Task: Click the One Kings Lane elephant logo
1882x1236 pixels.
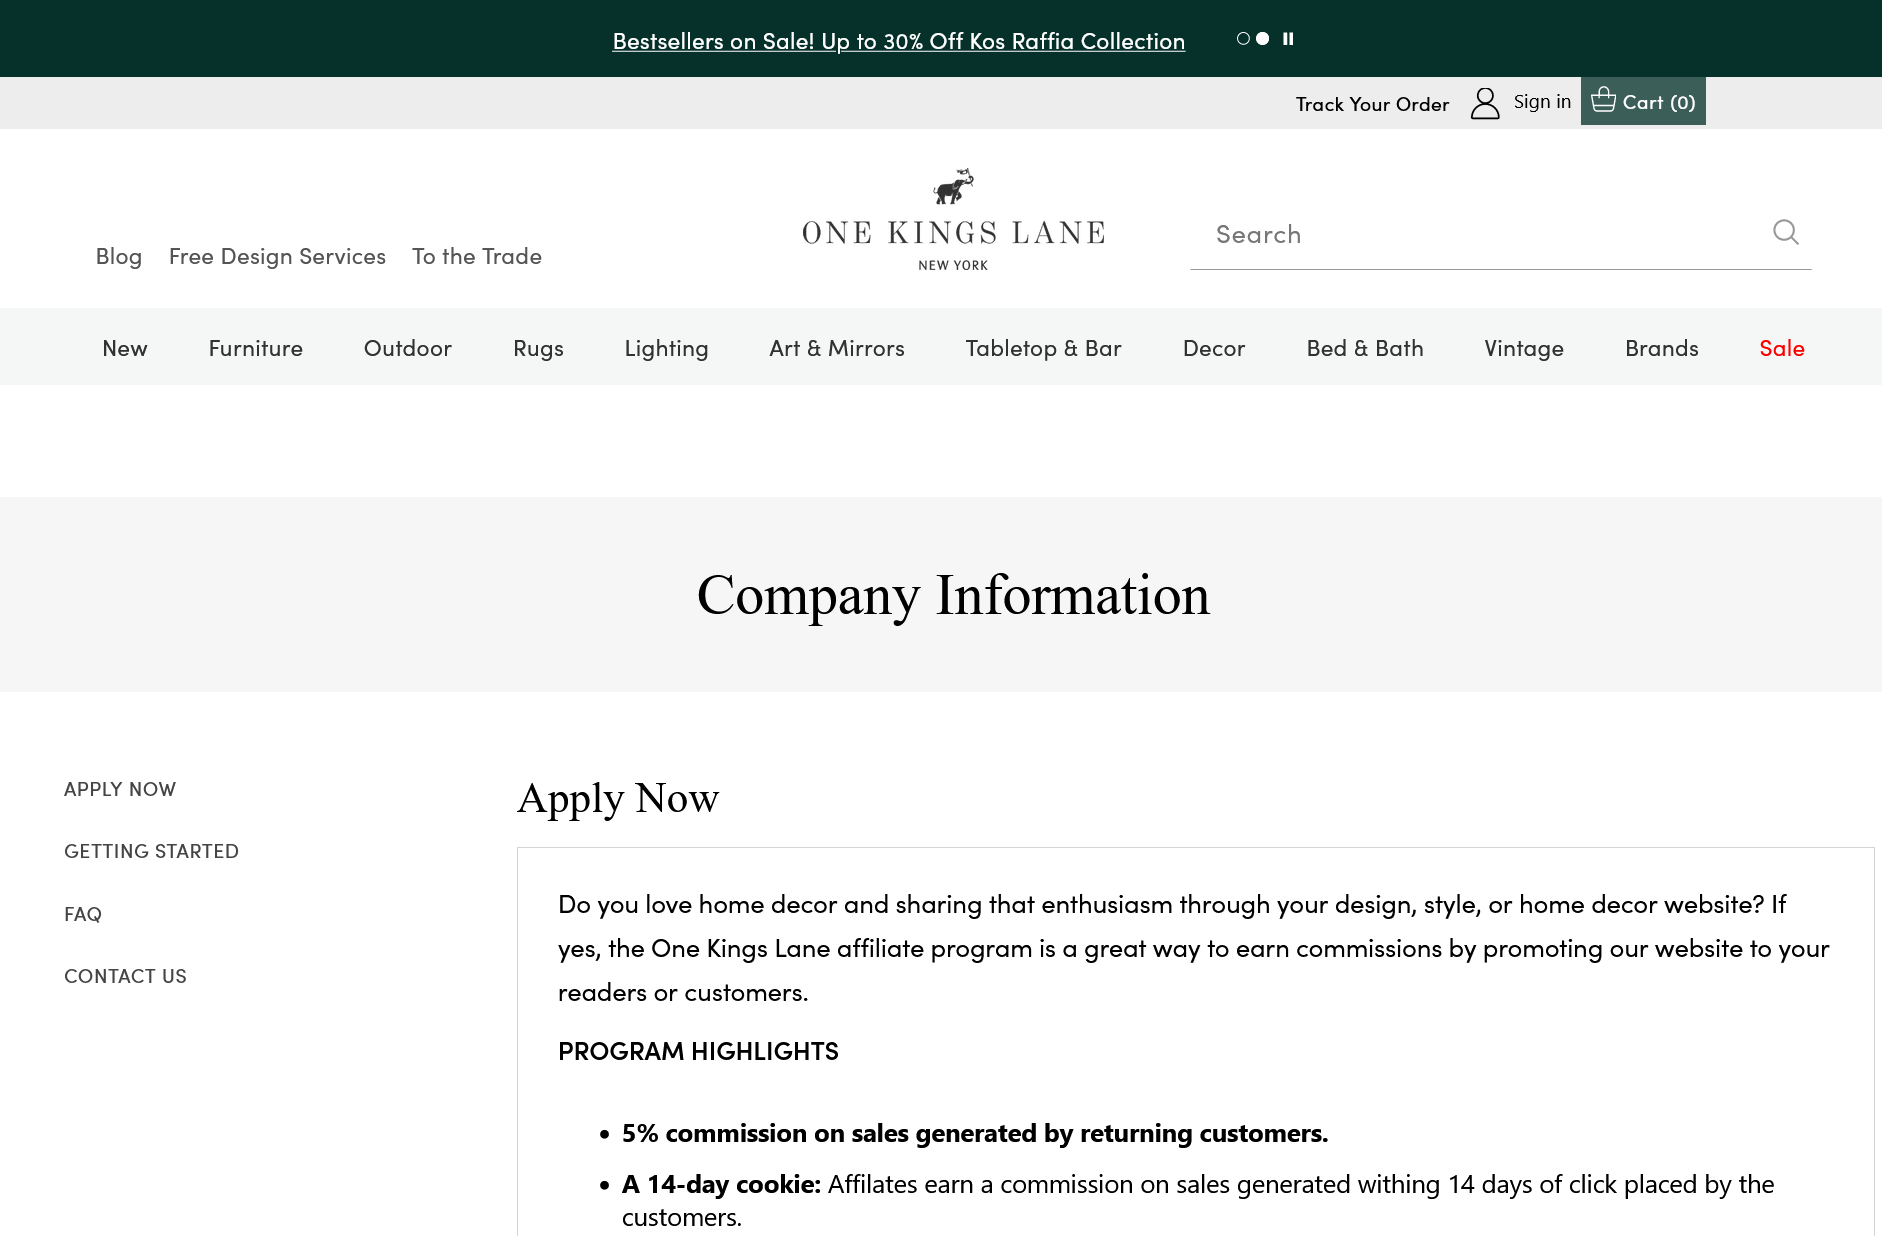Action: (x=954, y=186)
